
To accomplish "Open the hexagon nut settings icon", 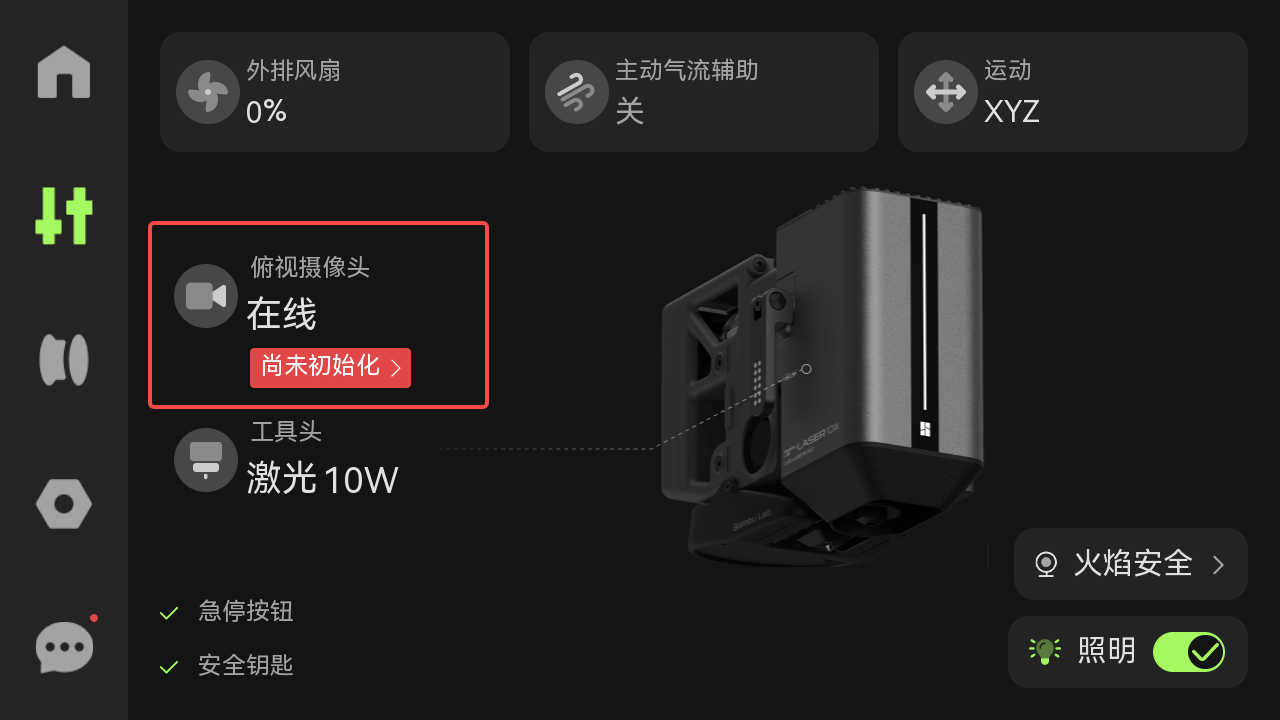I will pyautogui.click(x=64, y=504).
